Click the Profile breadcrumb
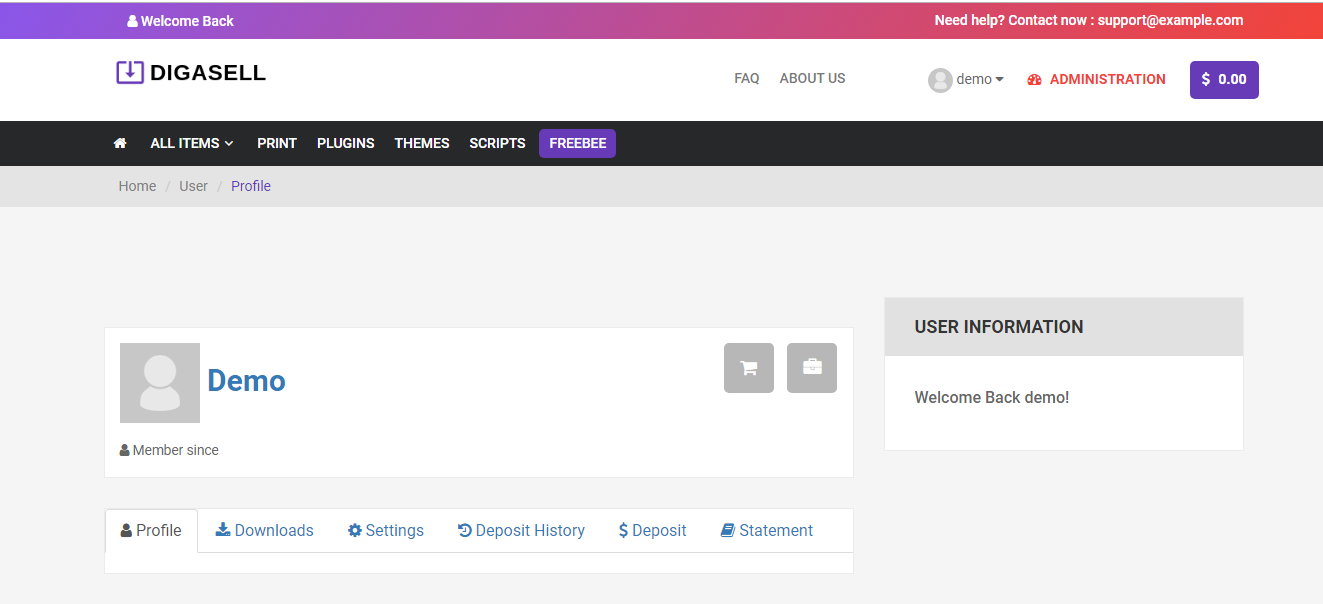The image size is (1323, 604). pyautogui.click(x=251, y=186)
